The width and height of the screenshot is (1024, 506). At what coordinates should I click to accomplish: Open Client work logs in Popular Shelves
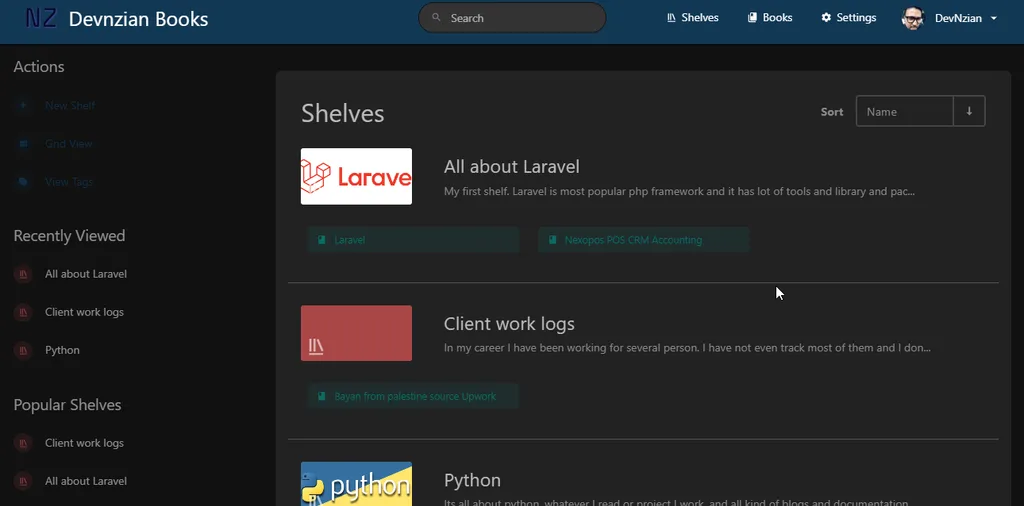point(84,443)
